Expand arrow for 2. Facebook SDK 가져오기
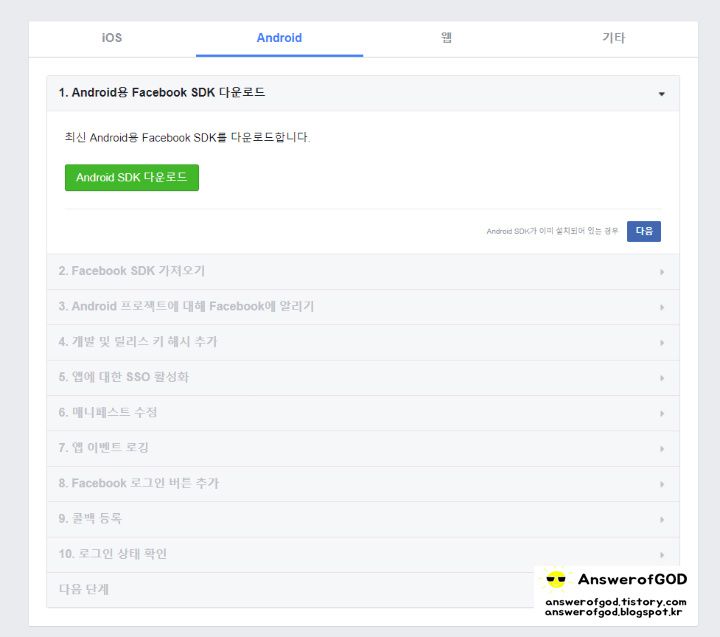Viewport: 720px width, 637px height. [662, 272]
